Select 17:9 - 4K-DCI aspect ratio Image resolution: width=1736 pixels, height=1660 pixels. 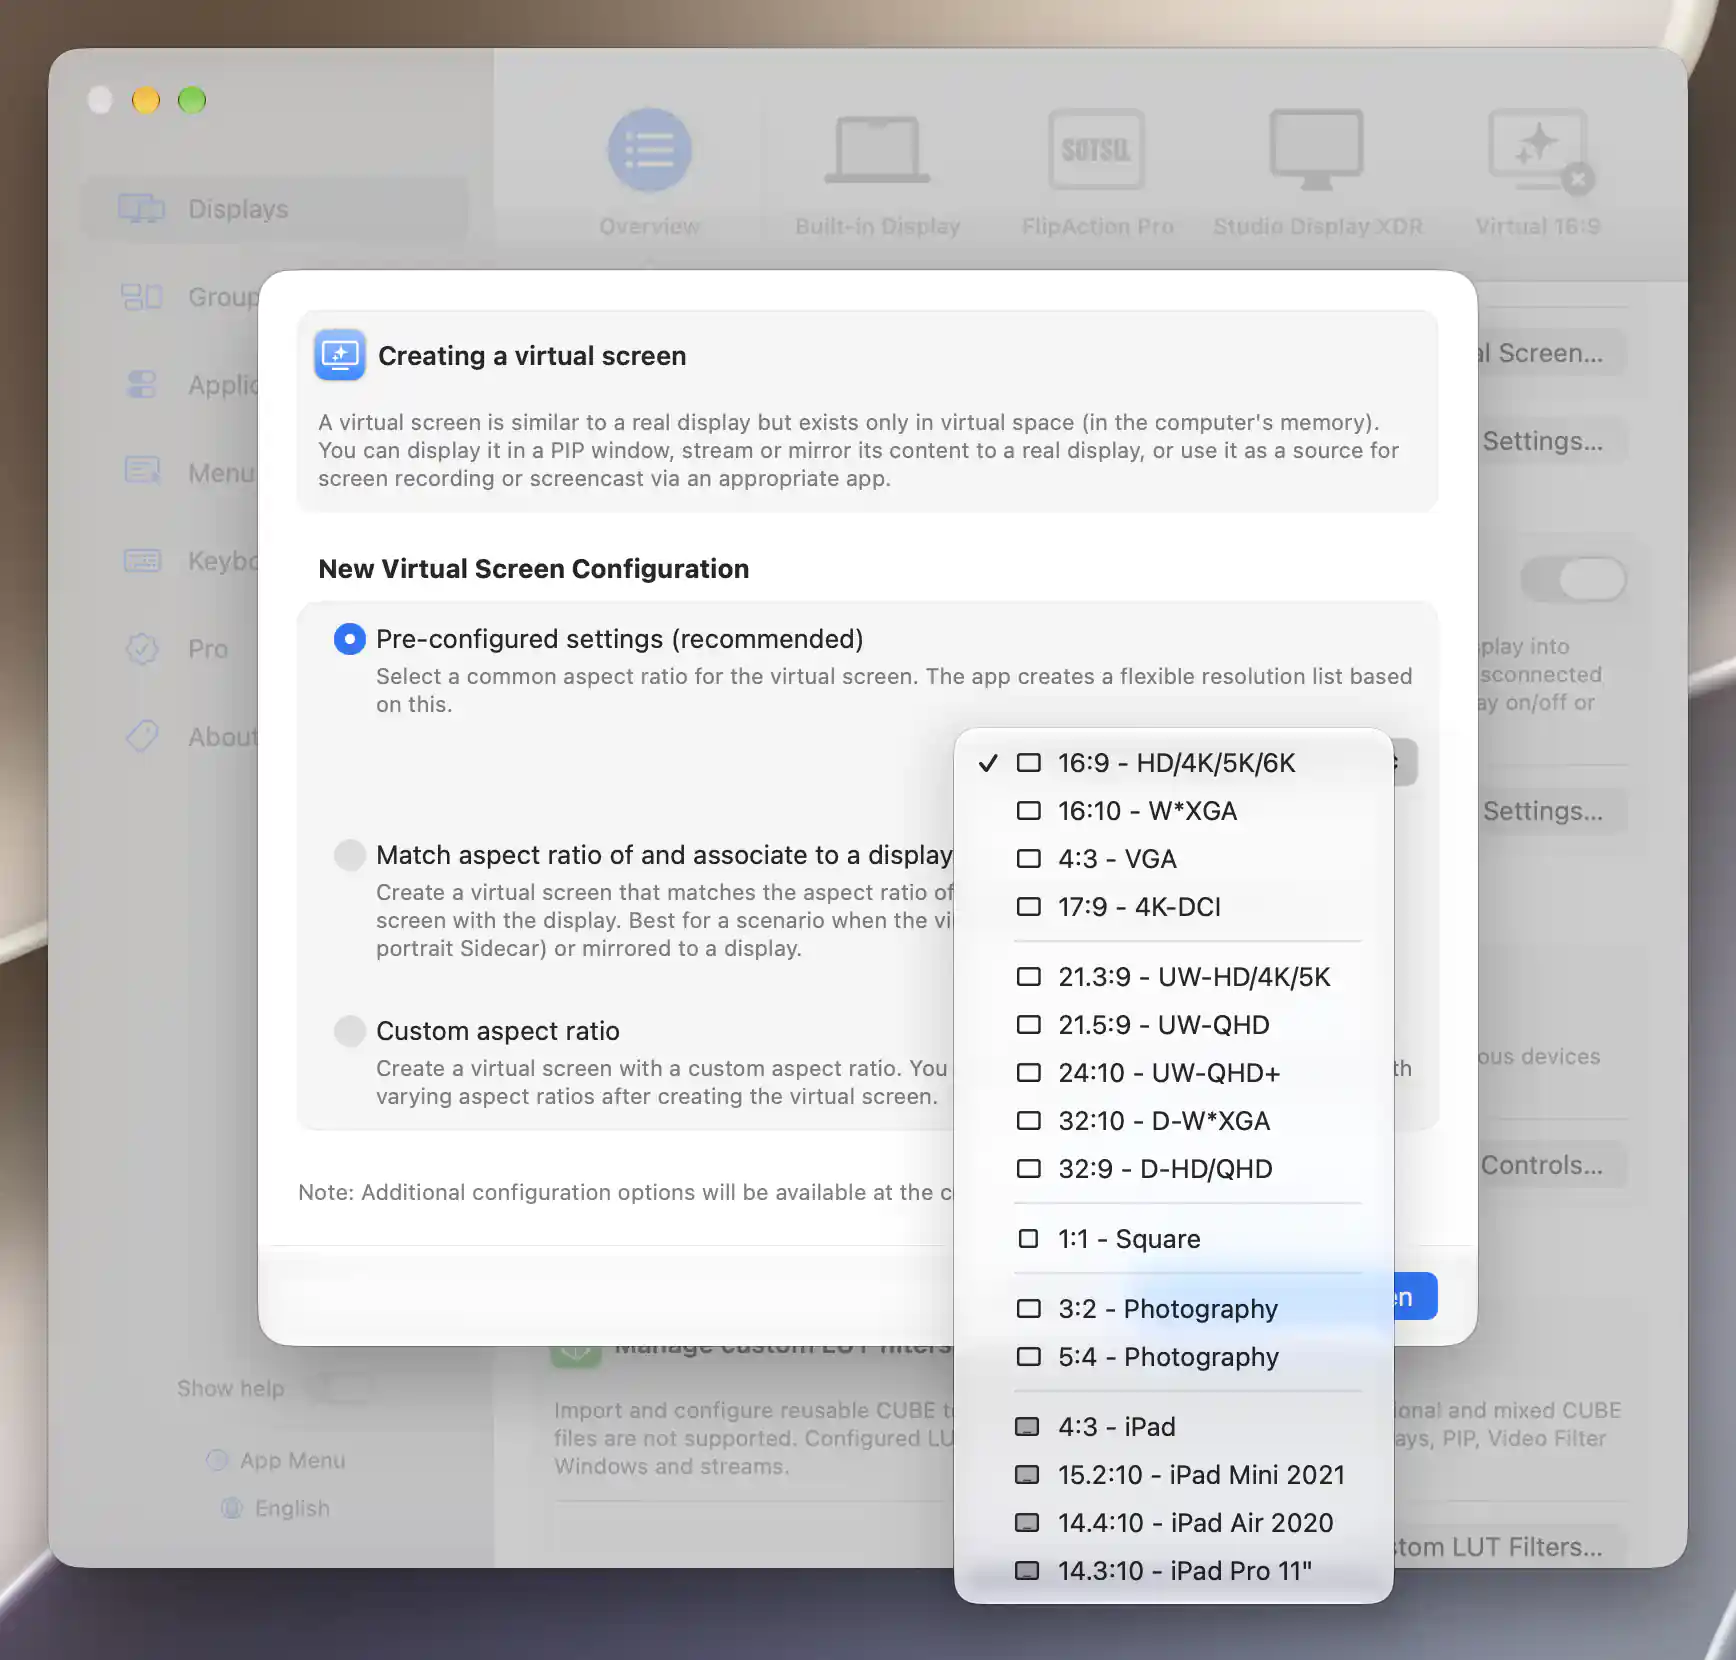point(1173,907)
